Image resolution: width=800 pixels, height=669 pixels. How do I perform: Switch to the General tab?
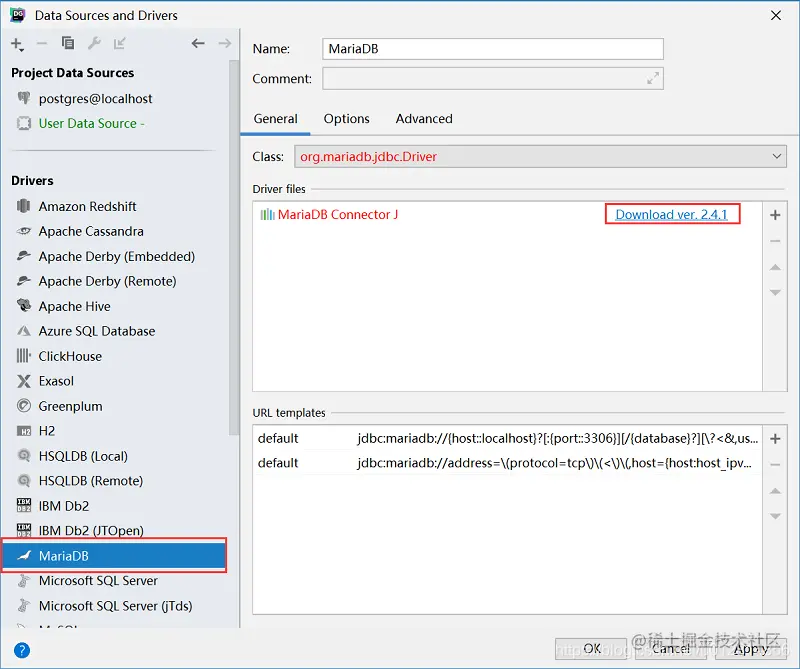276,119
